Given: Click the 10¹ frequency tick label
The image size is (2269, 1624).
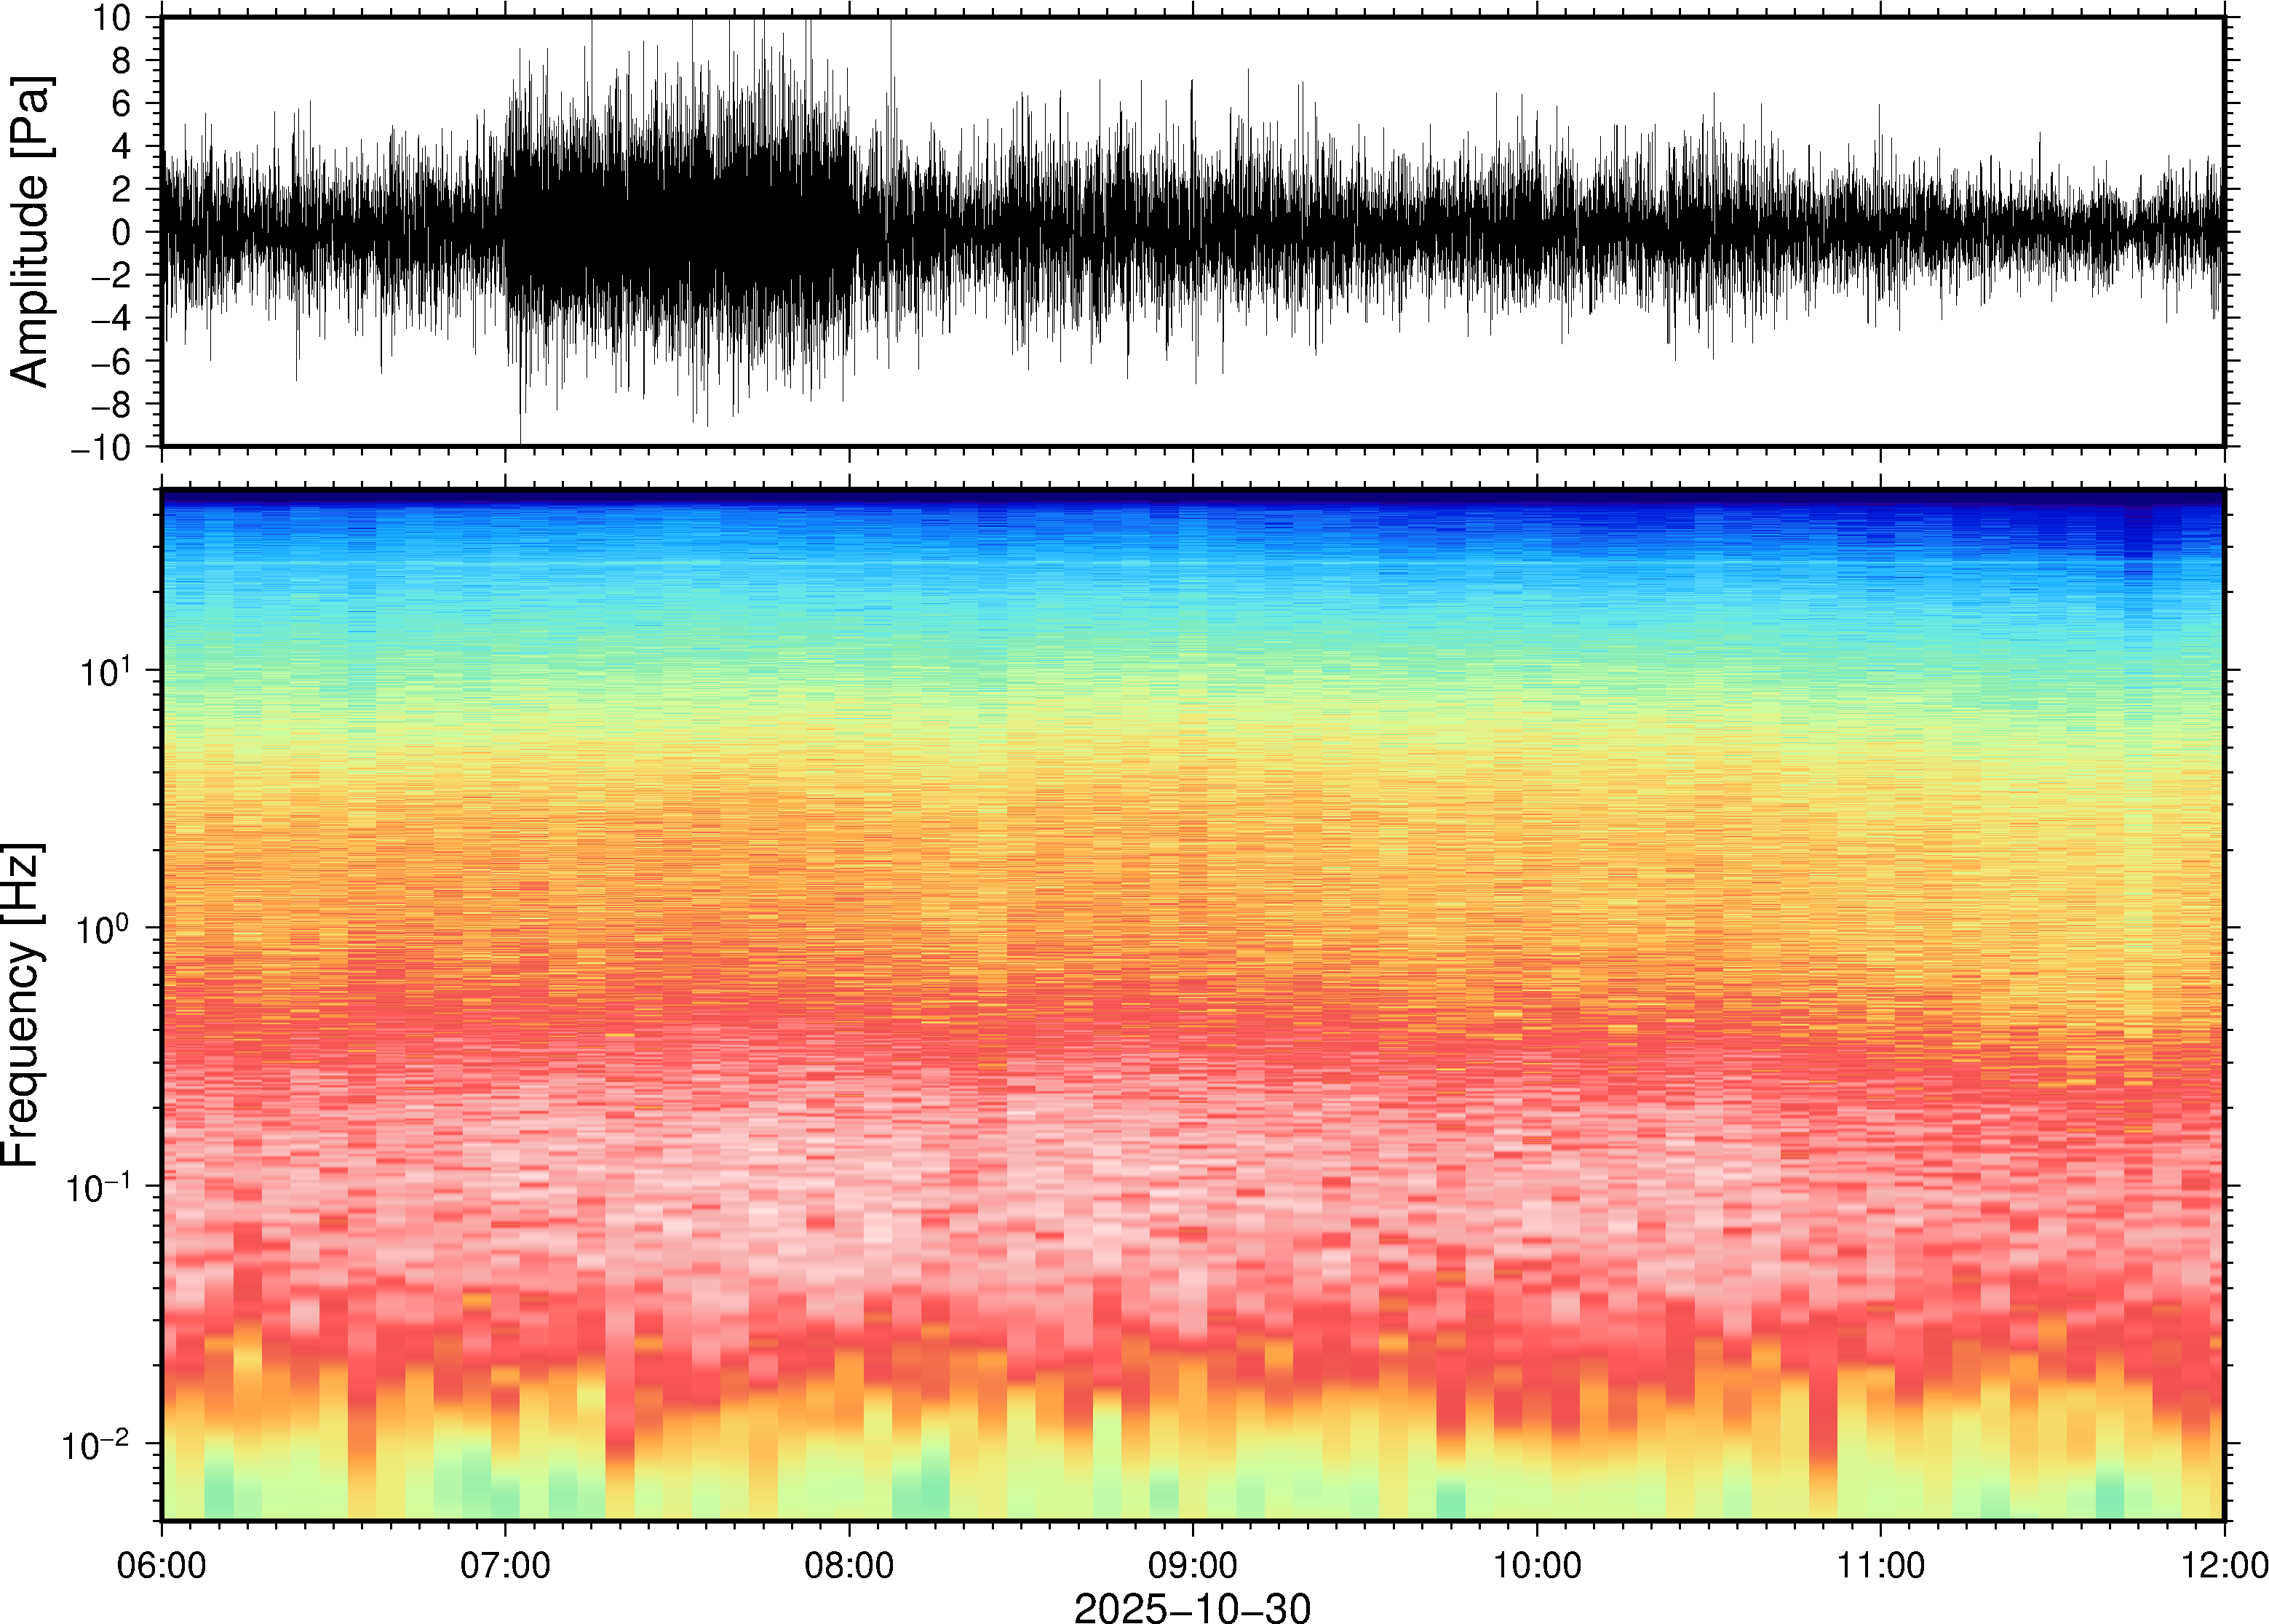Looking at the screenshot, I should coord(105,671).
